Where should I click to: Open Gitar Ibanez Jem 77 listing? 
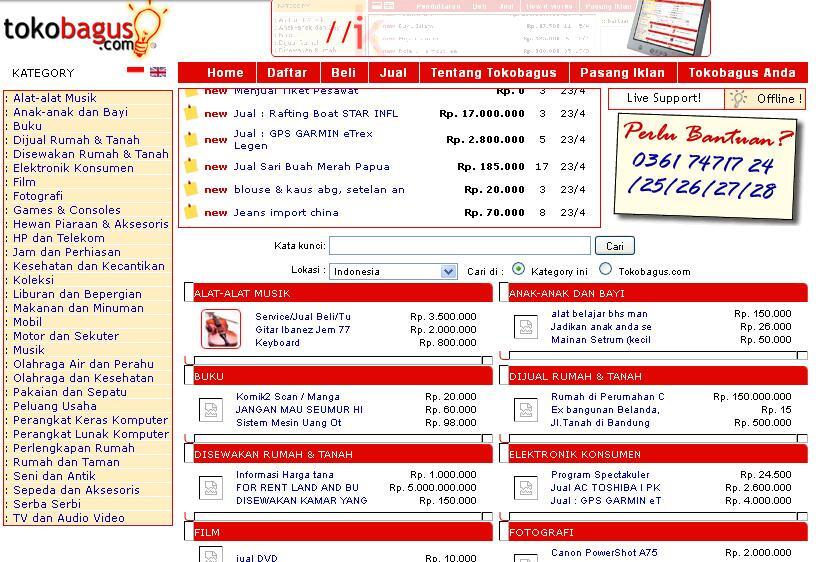click(303, 330)
